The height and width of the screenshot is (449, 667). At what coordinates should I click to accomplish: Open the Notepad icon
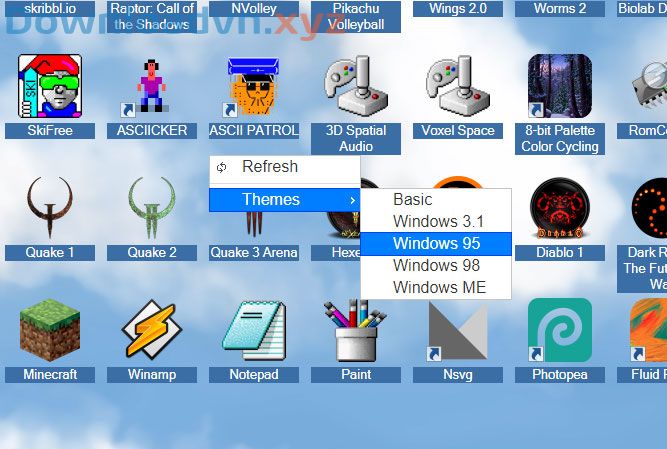(x=254, y=330)
